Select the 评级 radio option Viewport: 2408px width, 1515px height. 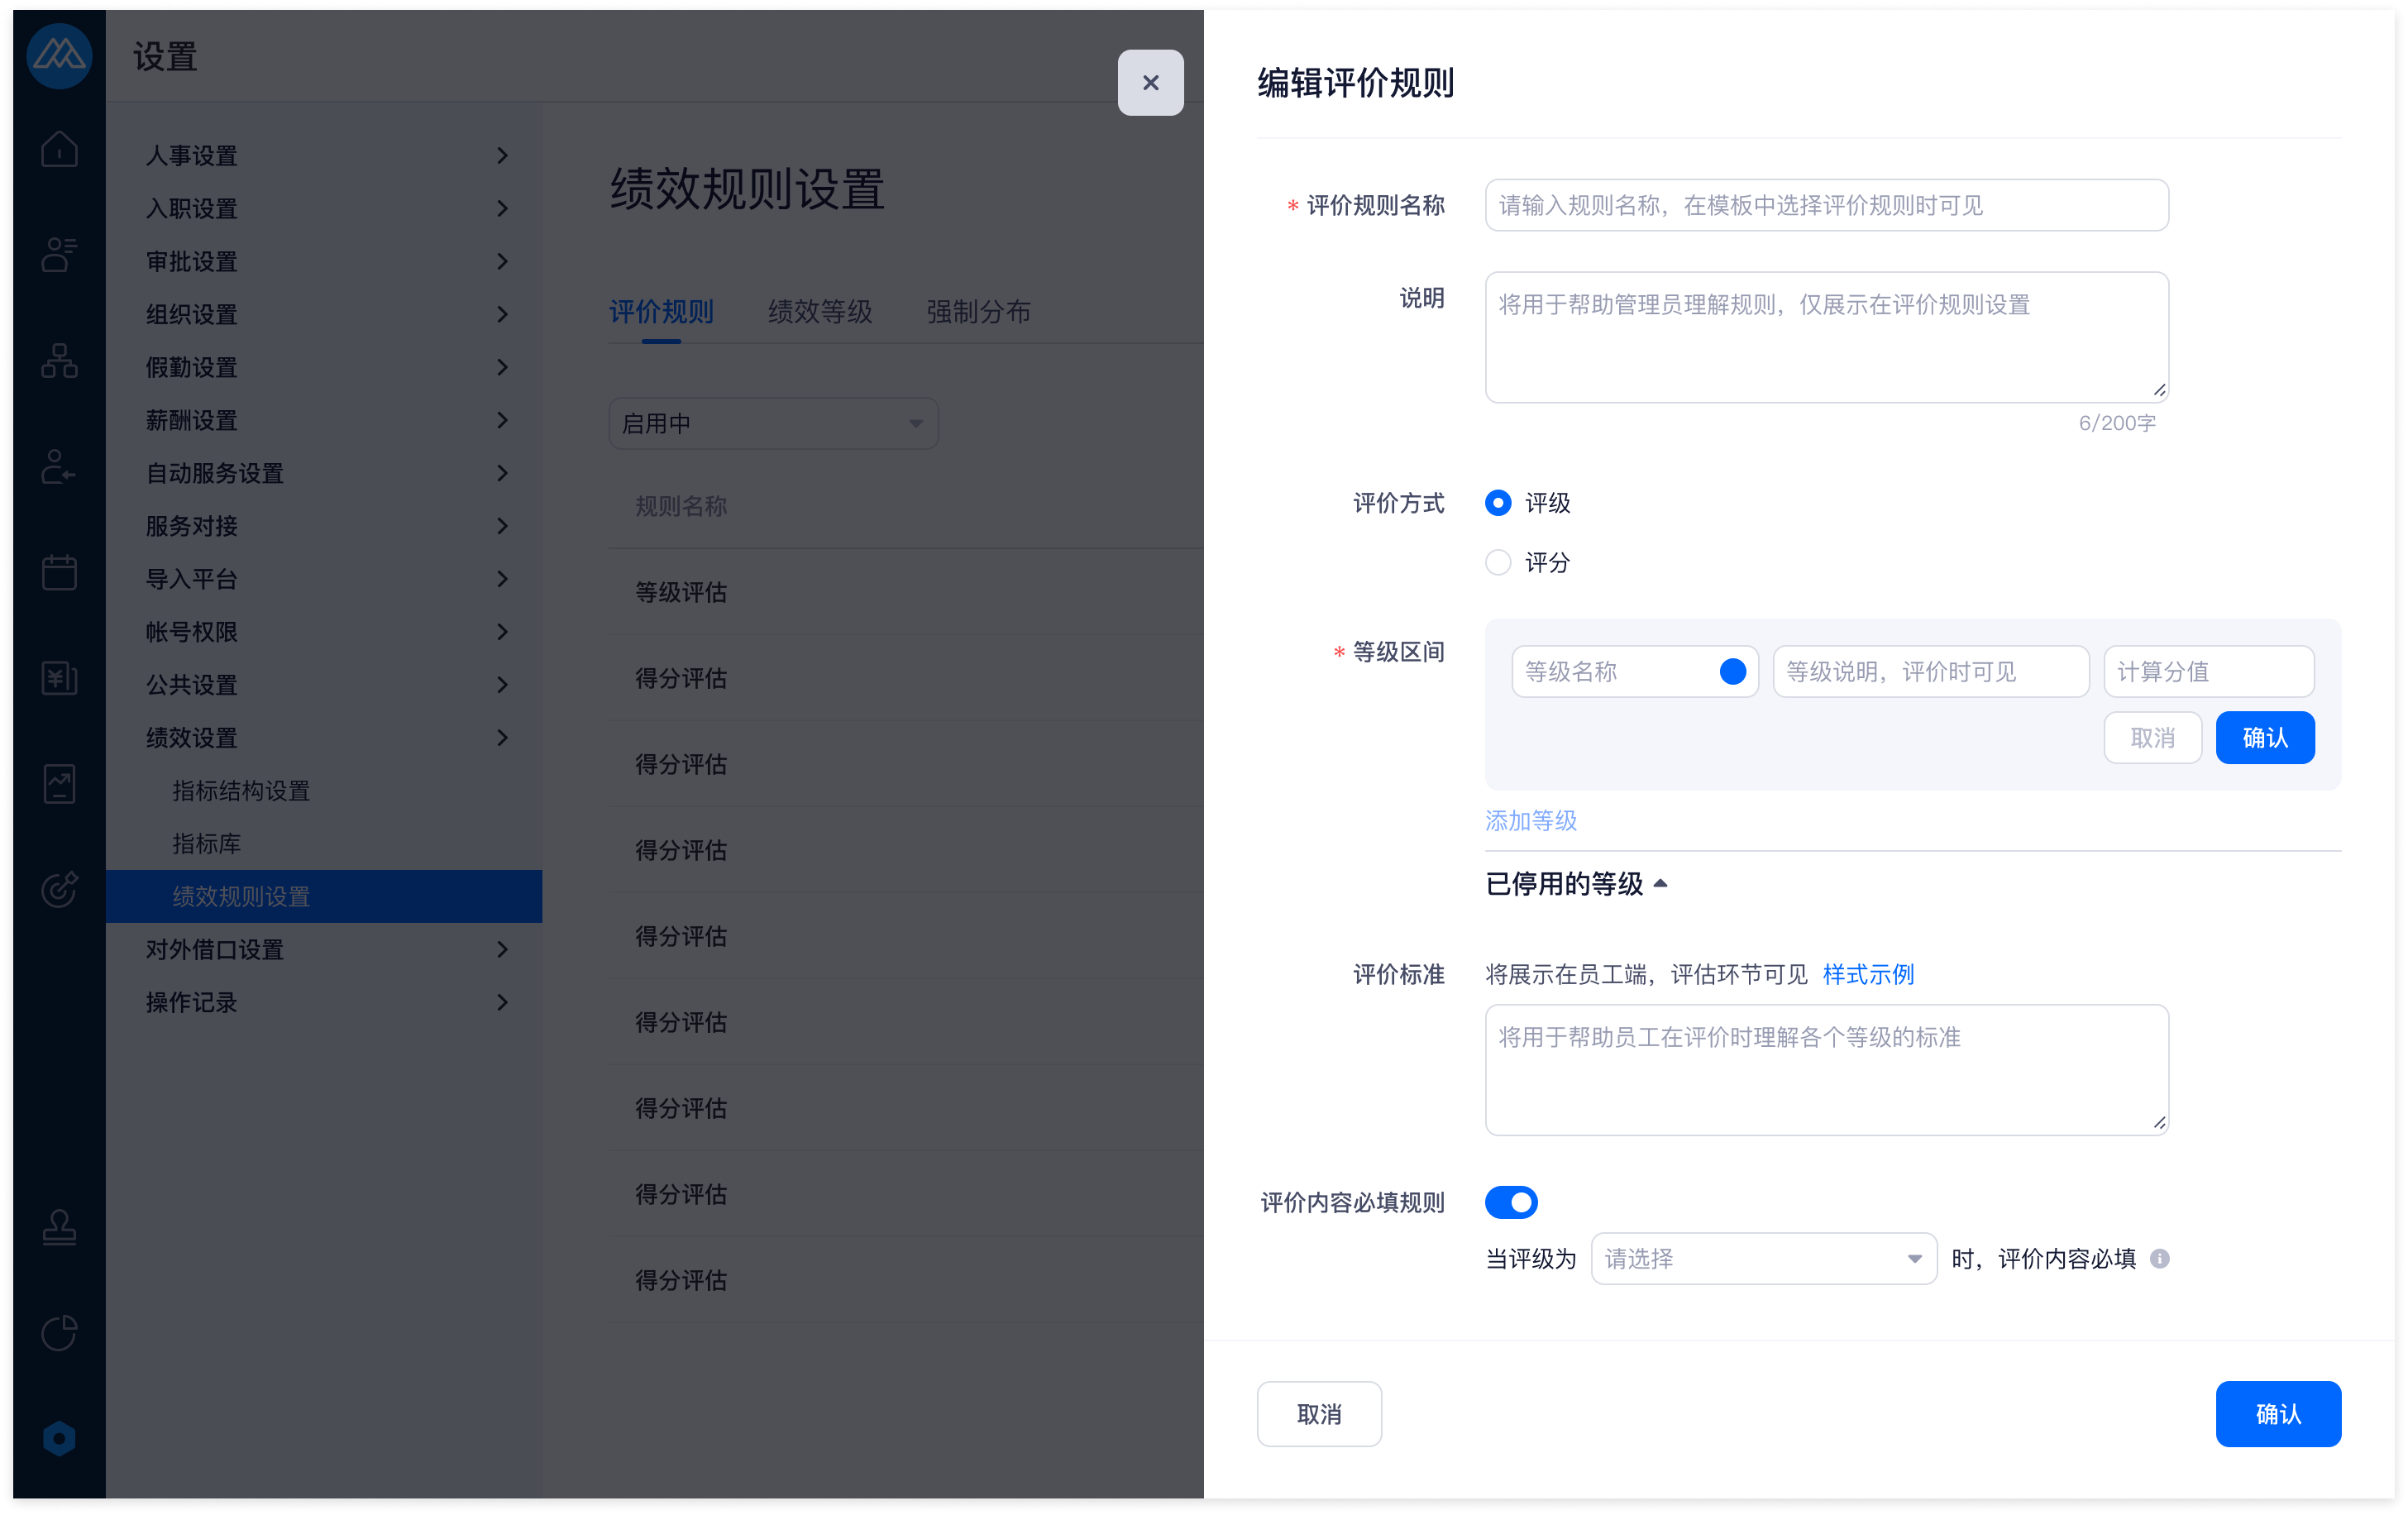click(1497, 503)
